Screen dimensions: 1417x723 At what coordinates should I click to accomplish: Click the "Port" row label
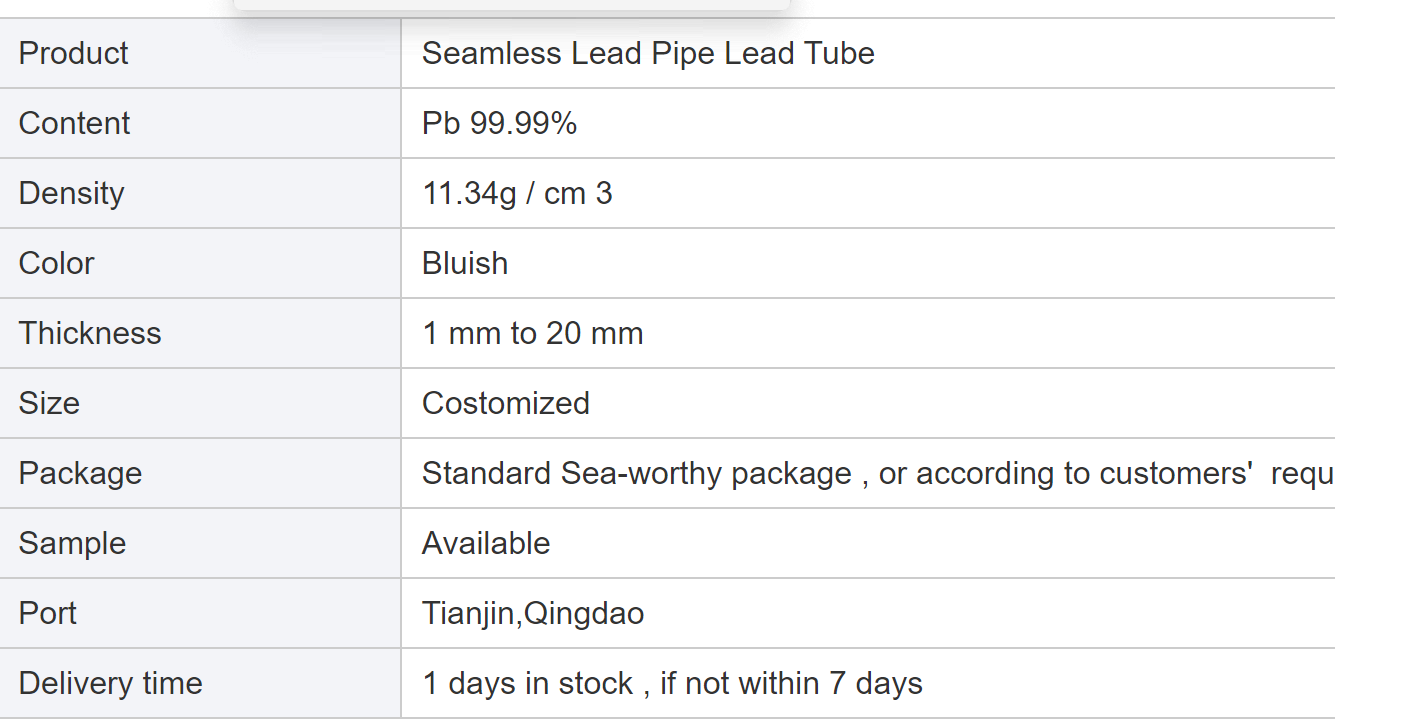click(x=47, y=613)
